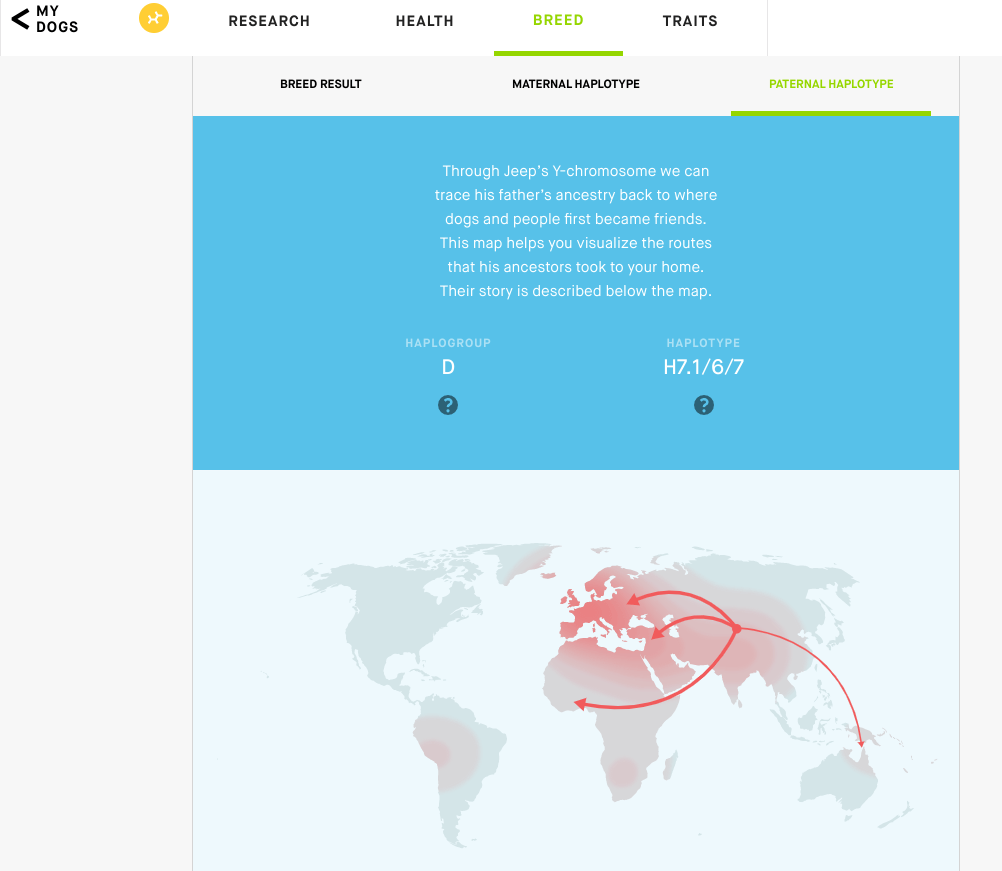This screenshot has width=1002, height=871.
Task: Click the back arrow chevron icon
Action: coord(20,19)
